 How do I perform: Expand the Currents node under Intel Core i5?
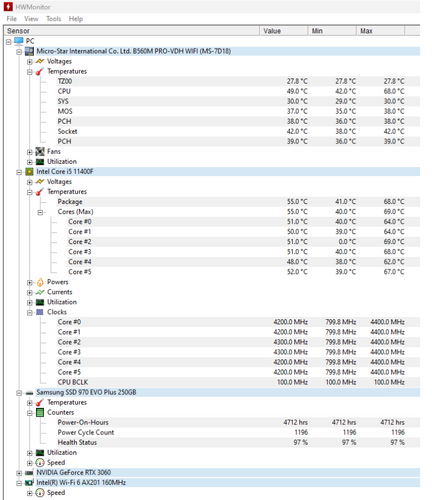click(30, 293)
